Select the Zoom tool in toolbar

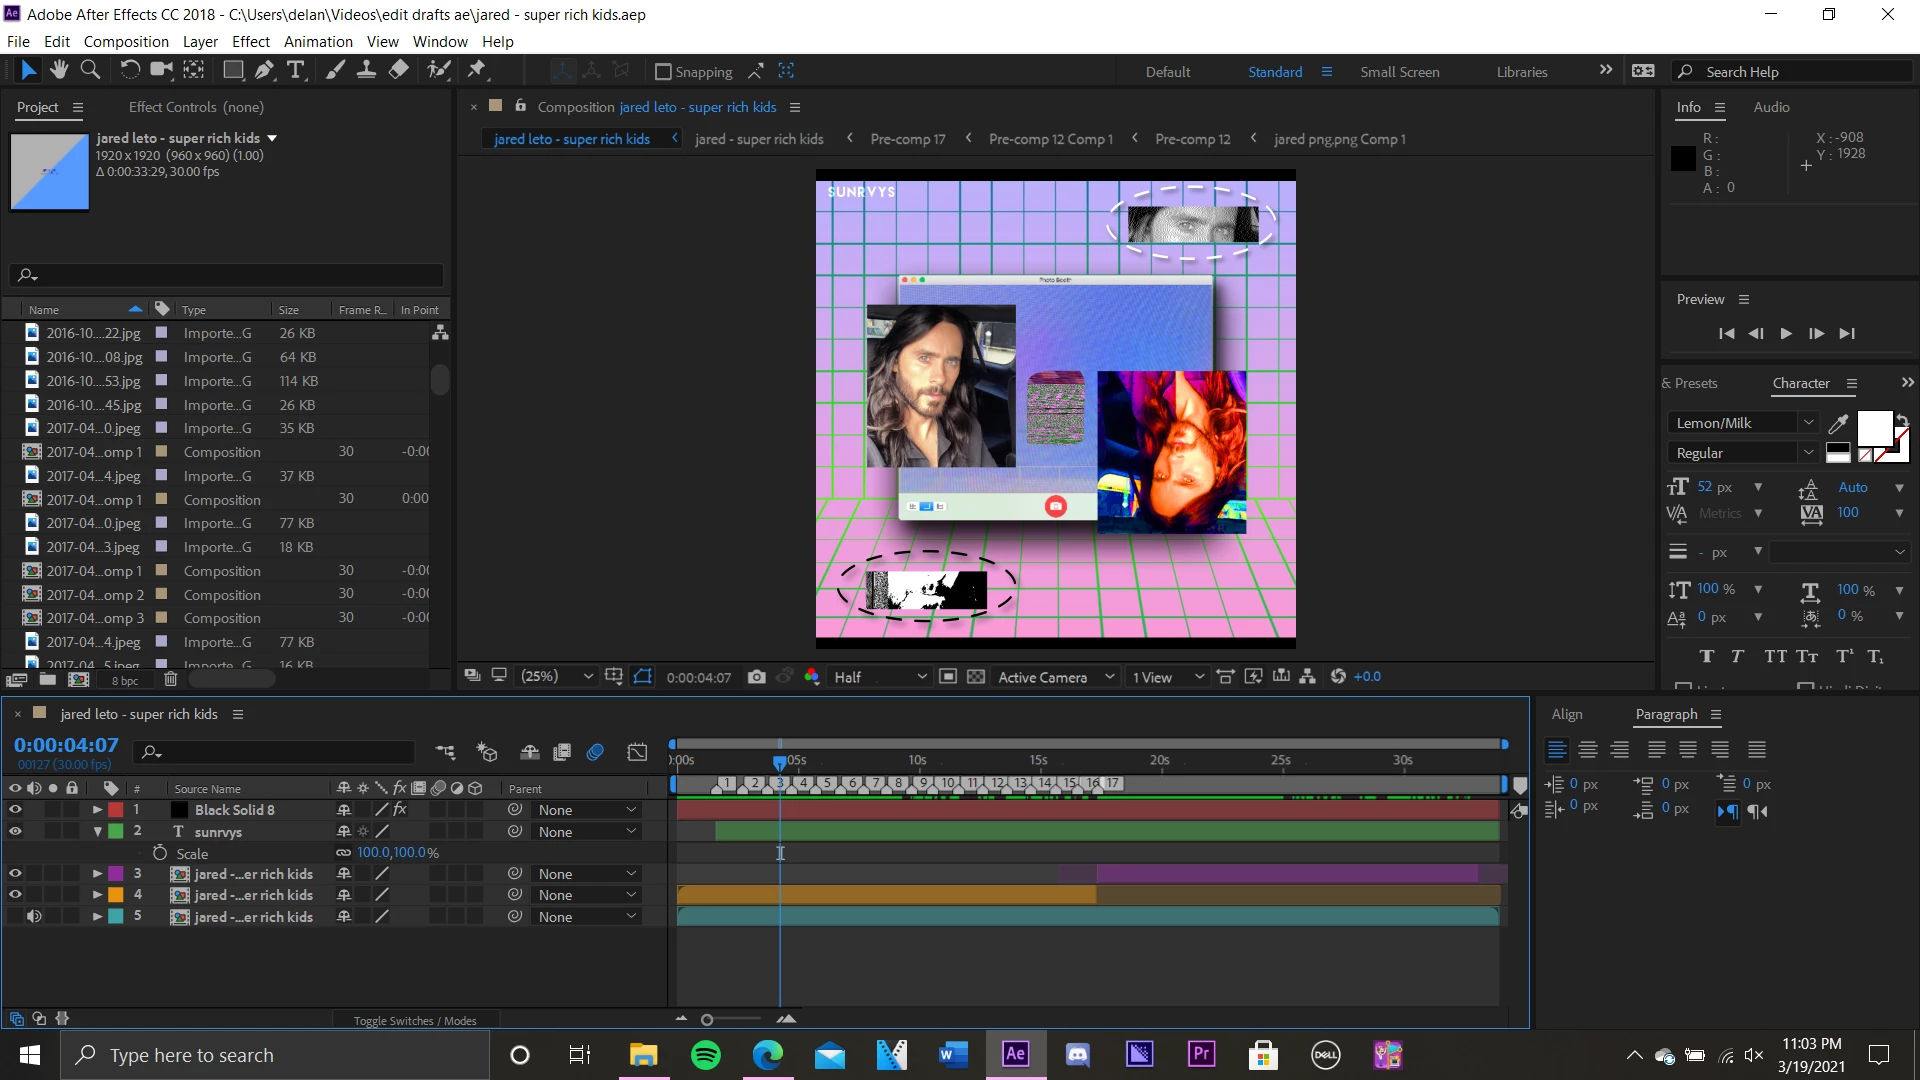[90, 70]
